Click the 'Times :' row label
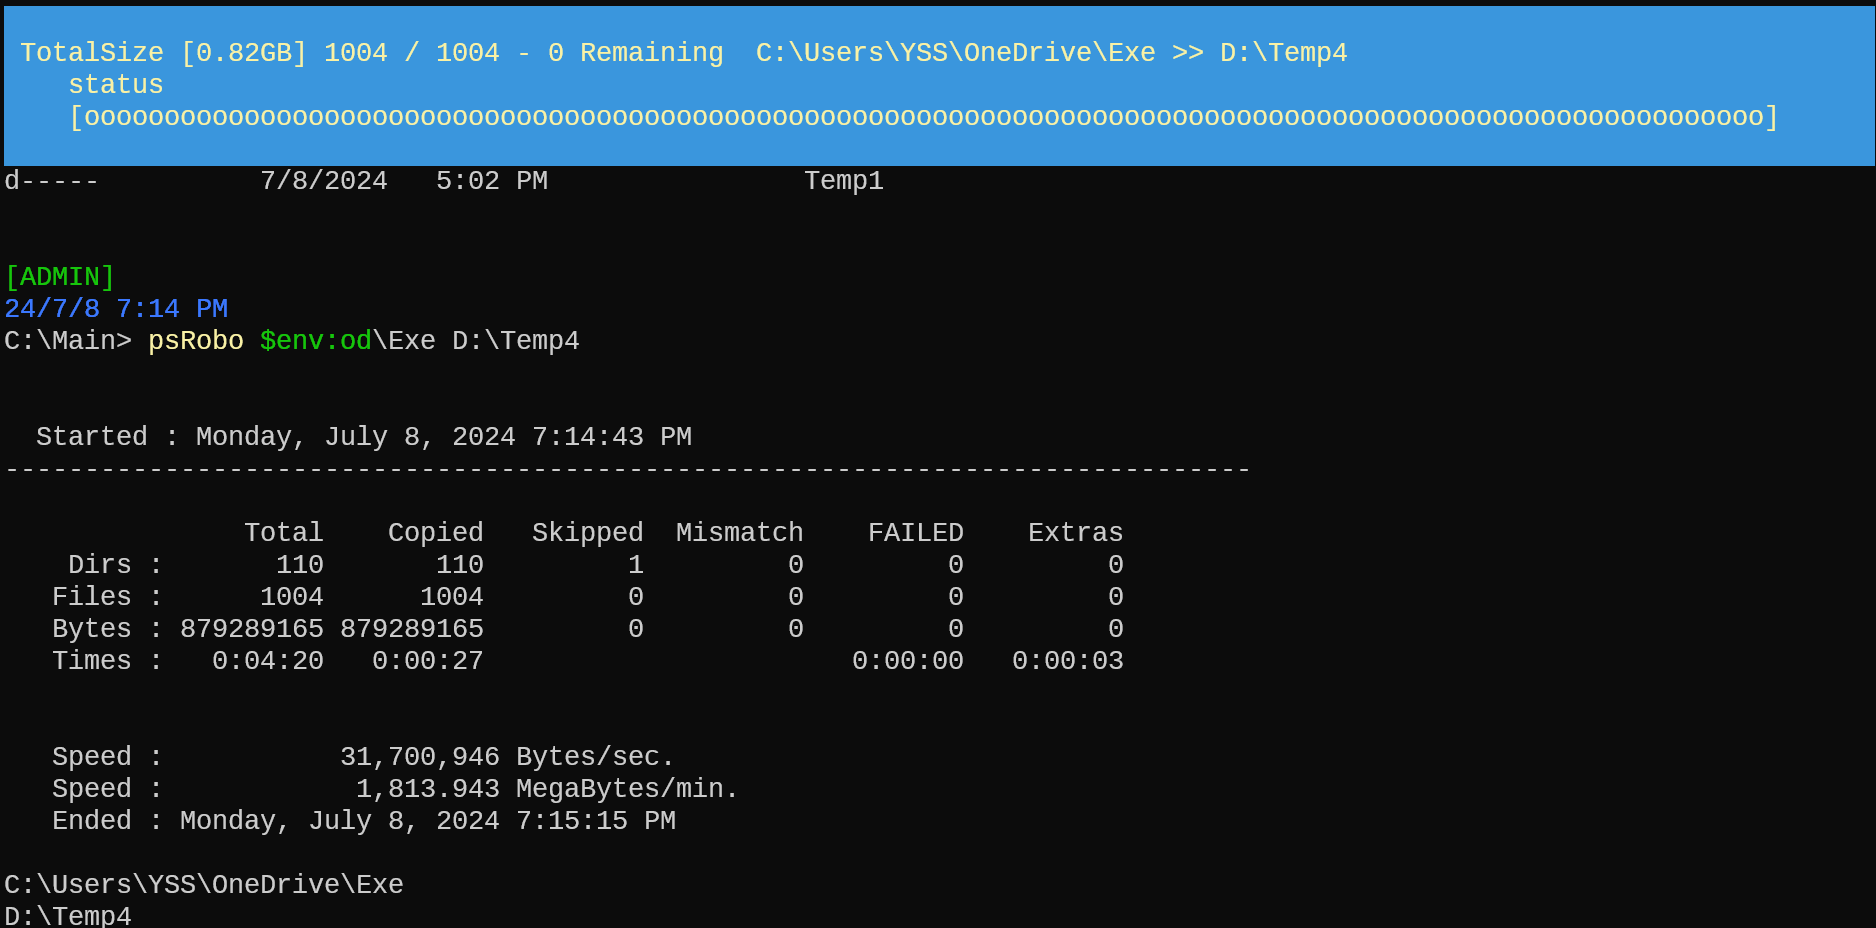This screenshot has width=1876, height=928. pos(108,661)
